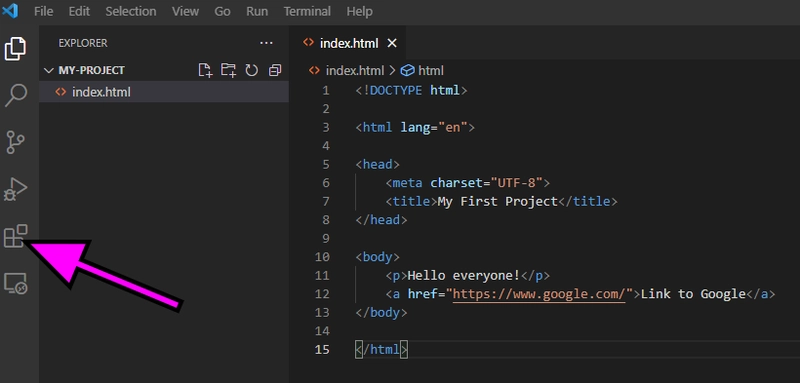This screenshot has height=383, width=800.
Task: Open the View menu
Action: [x=185, y=11]
